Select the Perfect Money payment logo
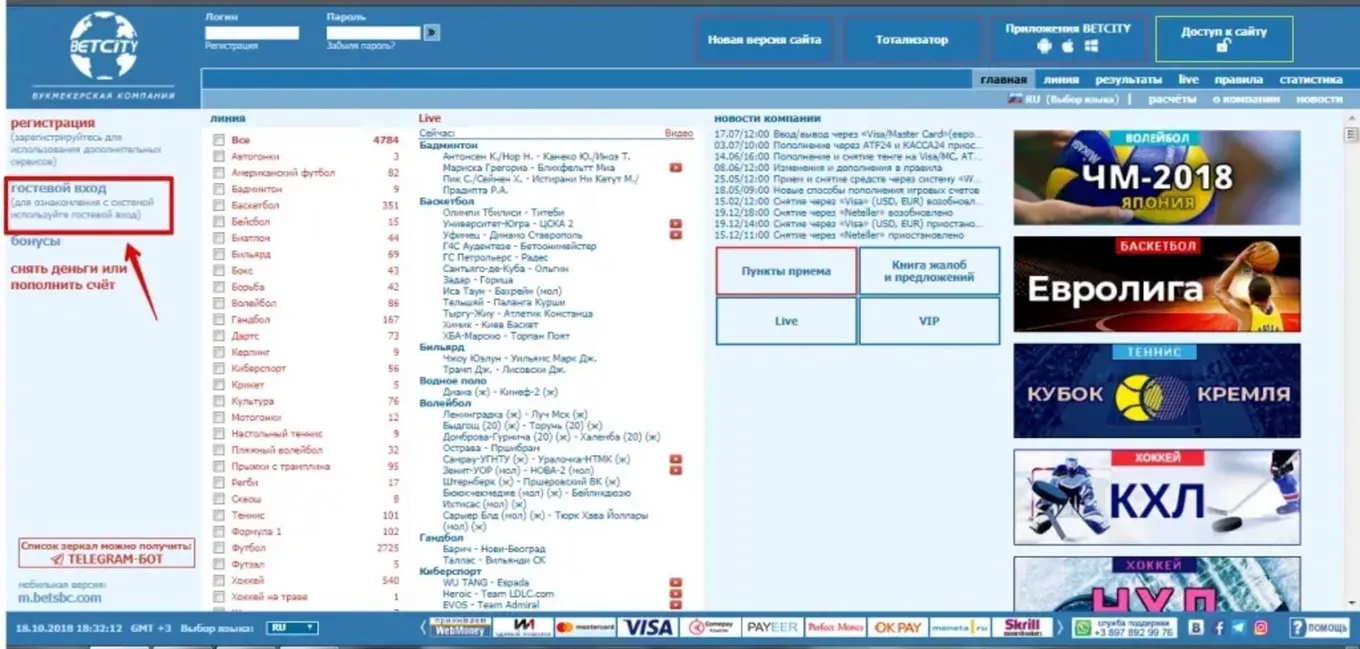The image size is (1360, 649). 835,627
